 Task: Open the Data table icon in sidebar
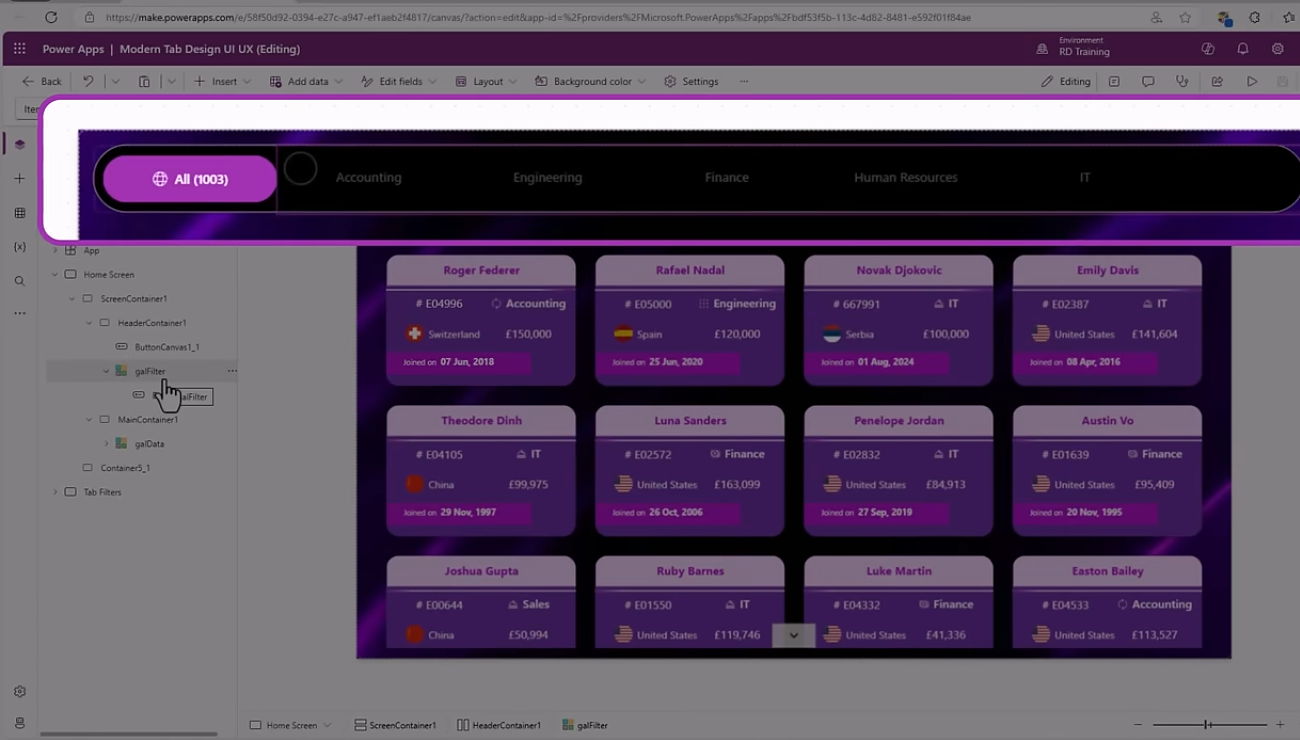click(19, 213)
